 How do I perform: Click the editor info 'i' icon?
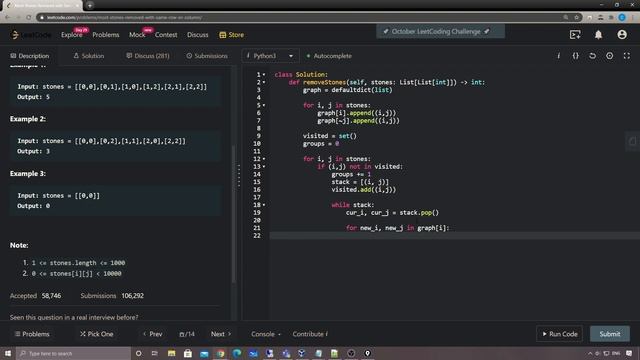558,56
